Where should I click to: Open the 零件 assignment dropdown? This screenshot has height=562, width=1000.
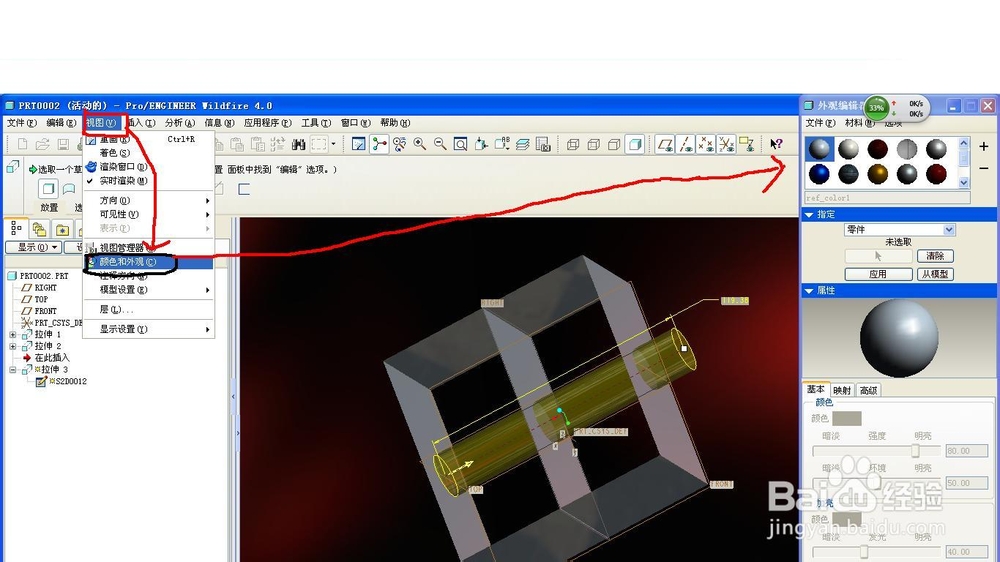point(899,230)
